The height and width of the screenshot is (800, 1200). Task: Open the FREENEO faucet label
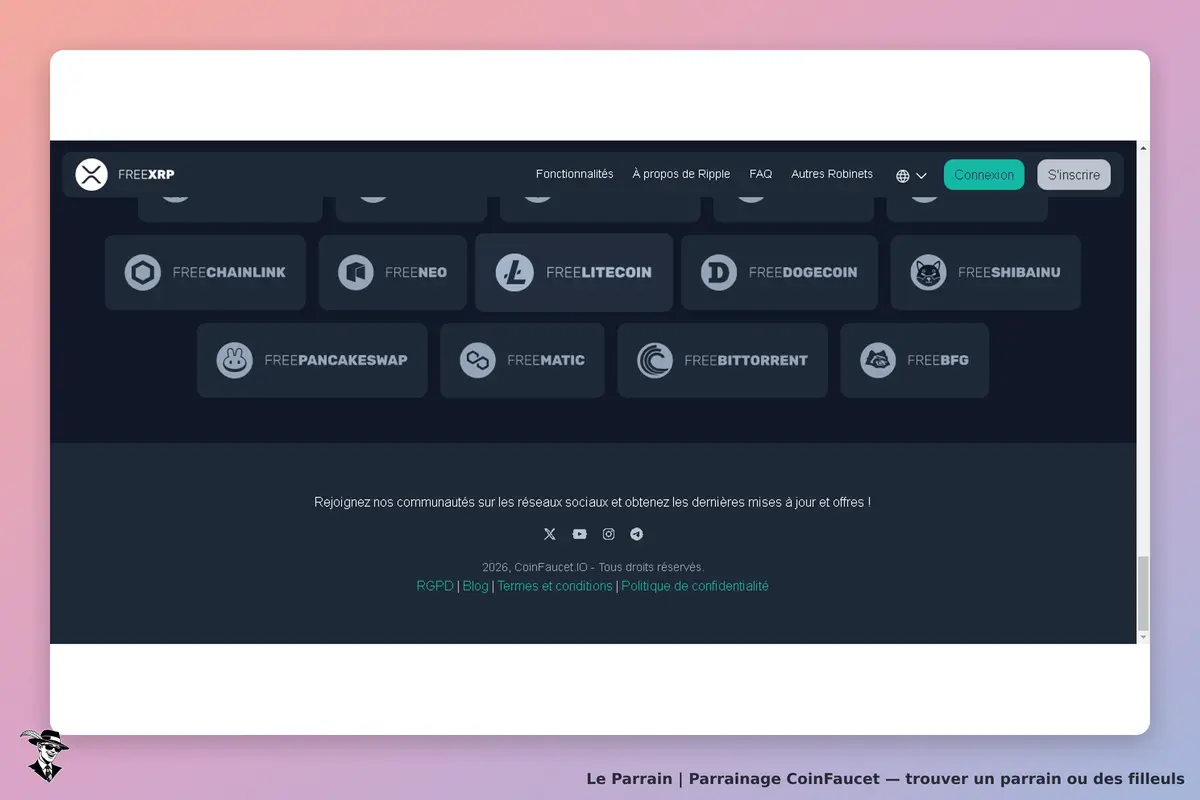tap(416, 272)
